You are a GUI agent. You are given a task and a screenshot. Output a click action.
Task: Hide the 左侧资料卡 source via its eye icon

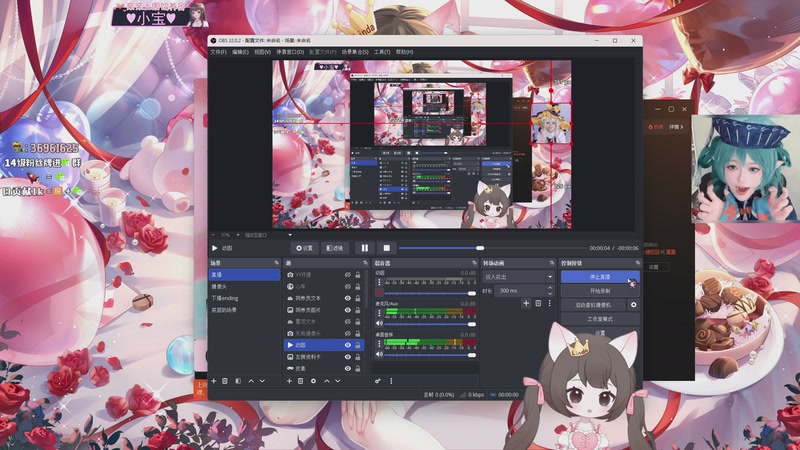[x=347, y=357]
